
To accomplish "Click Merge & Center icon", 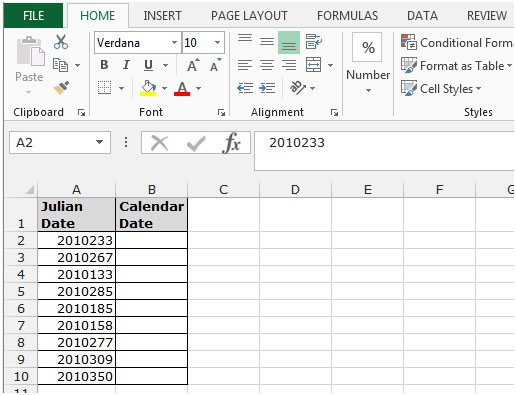I will [x=314, y=65].
